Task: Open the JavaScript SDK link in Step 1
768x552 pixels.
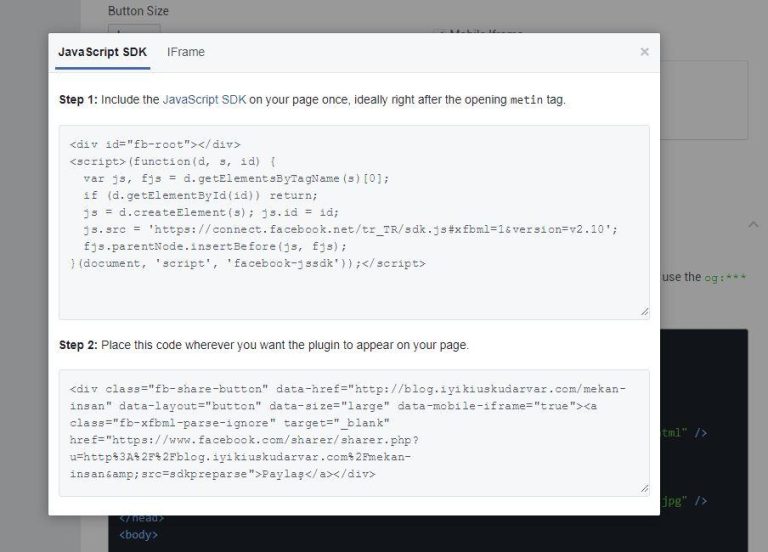Action: (x=204, y=101)
